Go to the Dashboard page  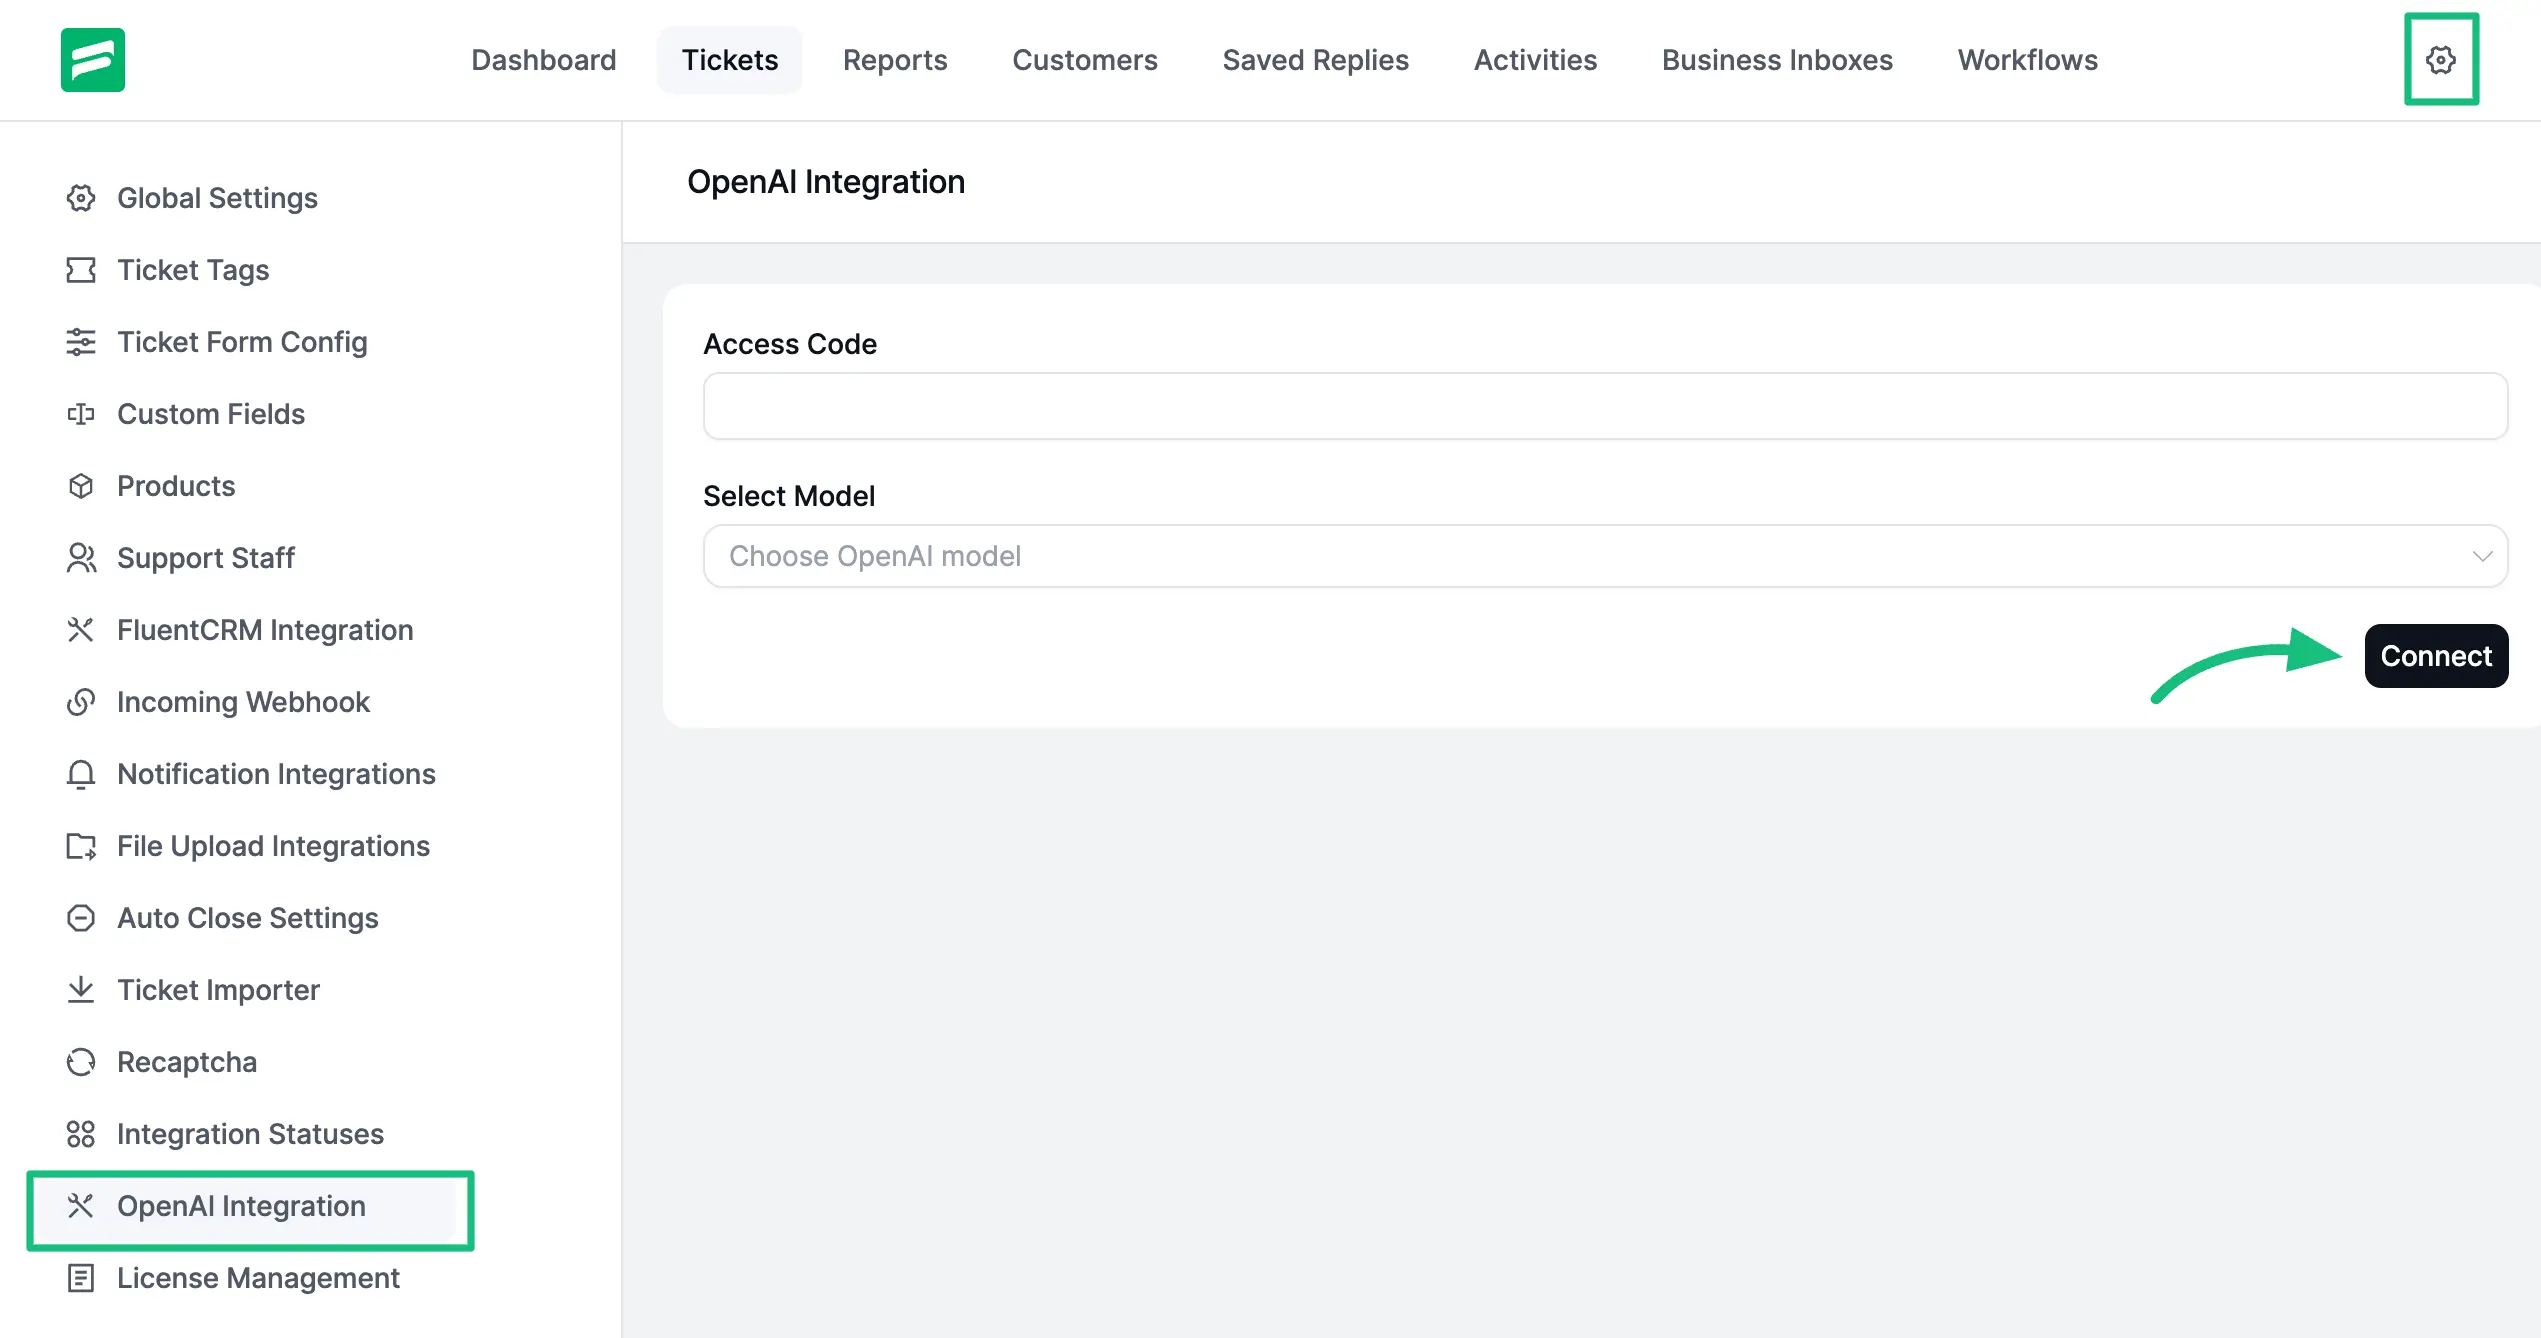pyautogui.click(x=543, y=59)
